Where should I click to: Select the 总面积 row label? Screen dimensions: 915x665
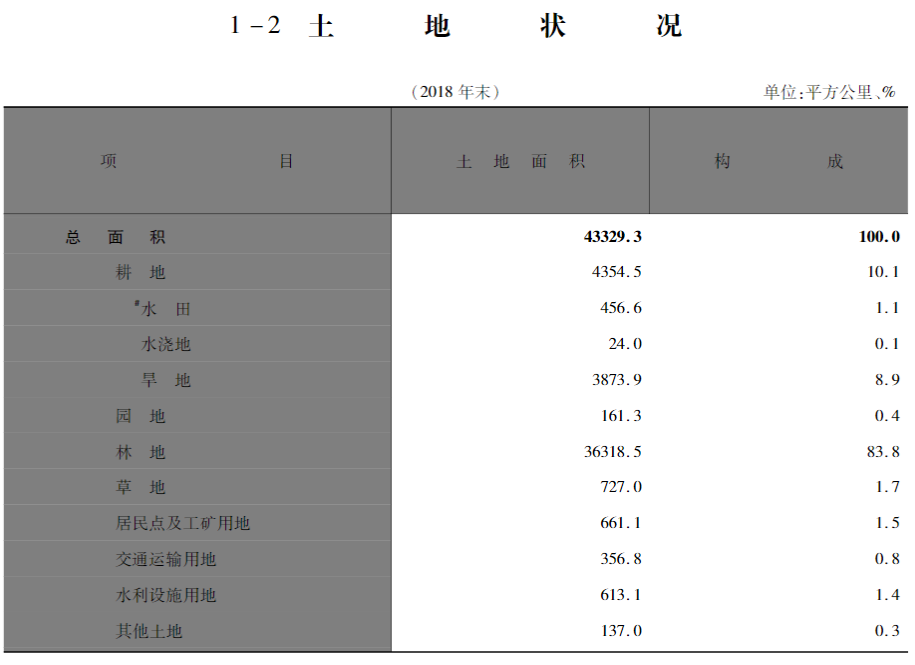coord(116,237)
